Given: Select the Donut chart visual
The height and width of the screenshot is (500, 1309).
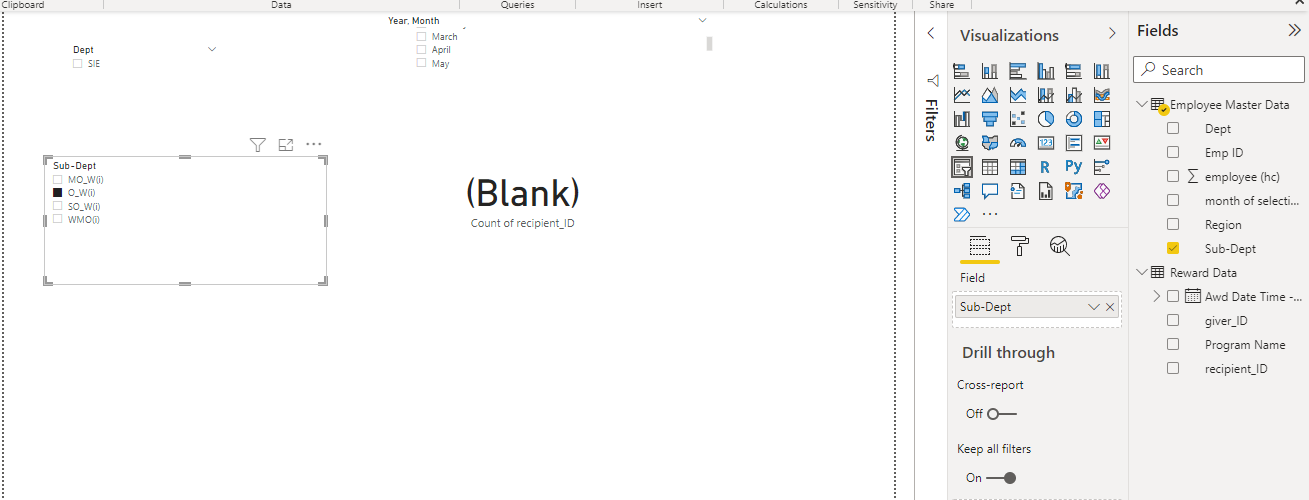Looking at the screenshot, I should coord(1074,119).
